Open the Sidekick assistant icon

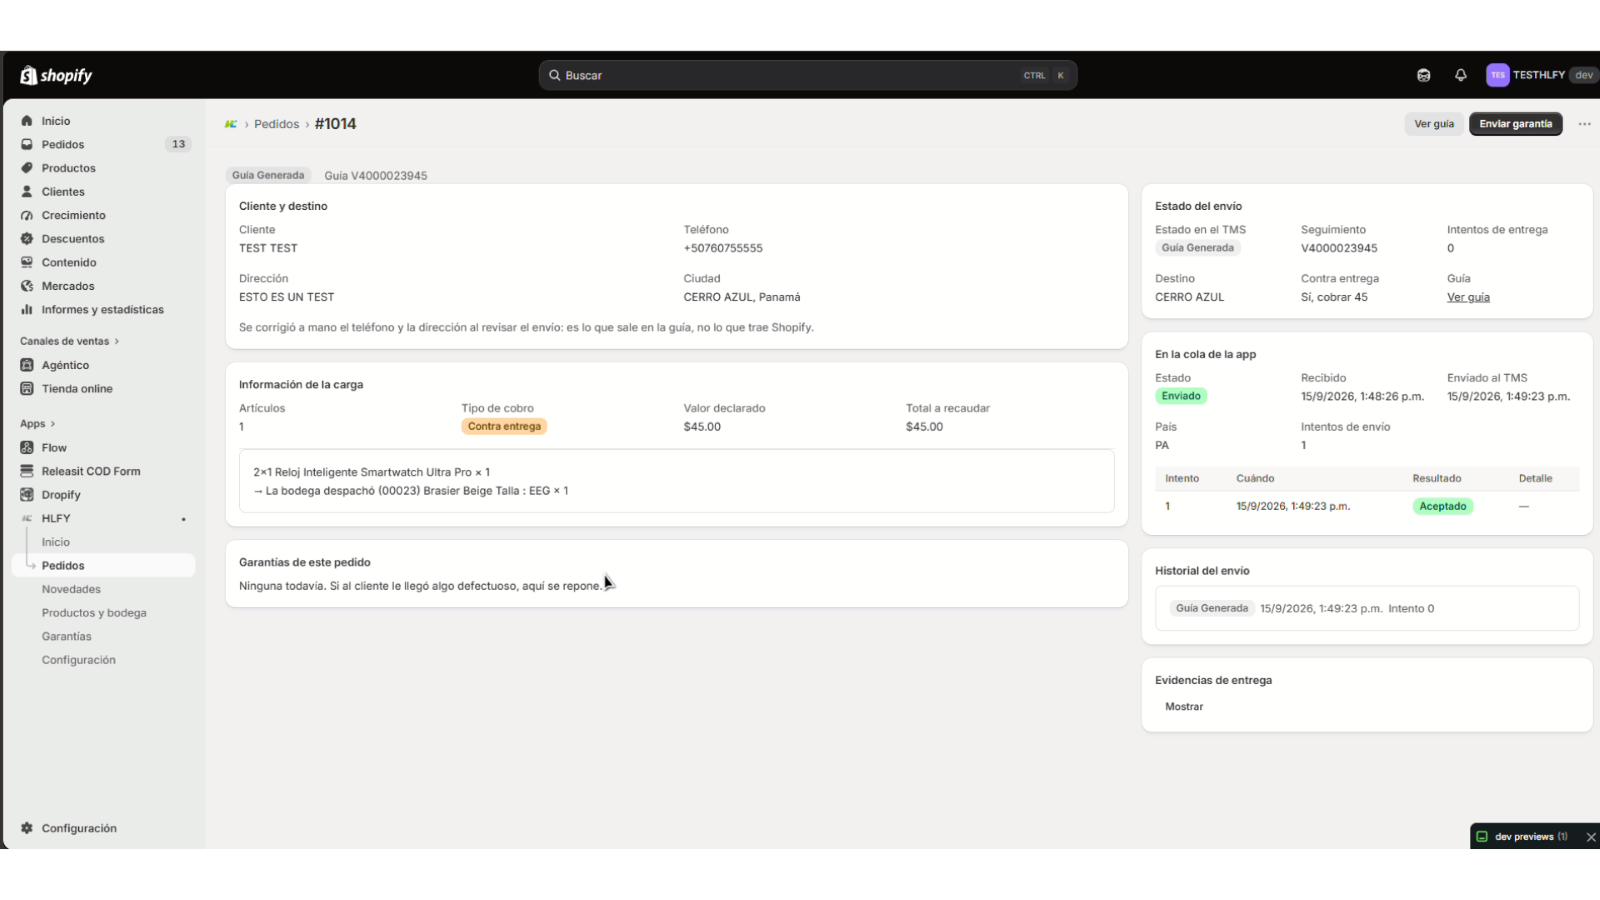pos(1424,75)
